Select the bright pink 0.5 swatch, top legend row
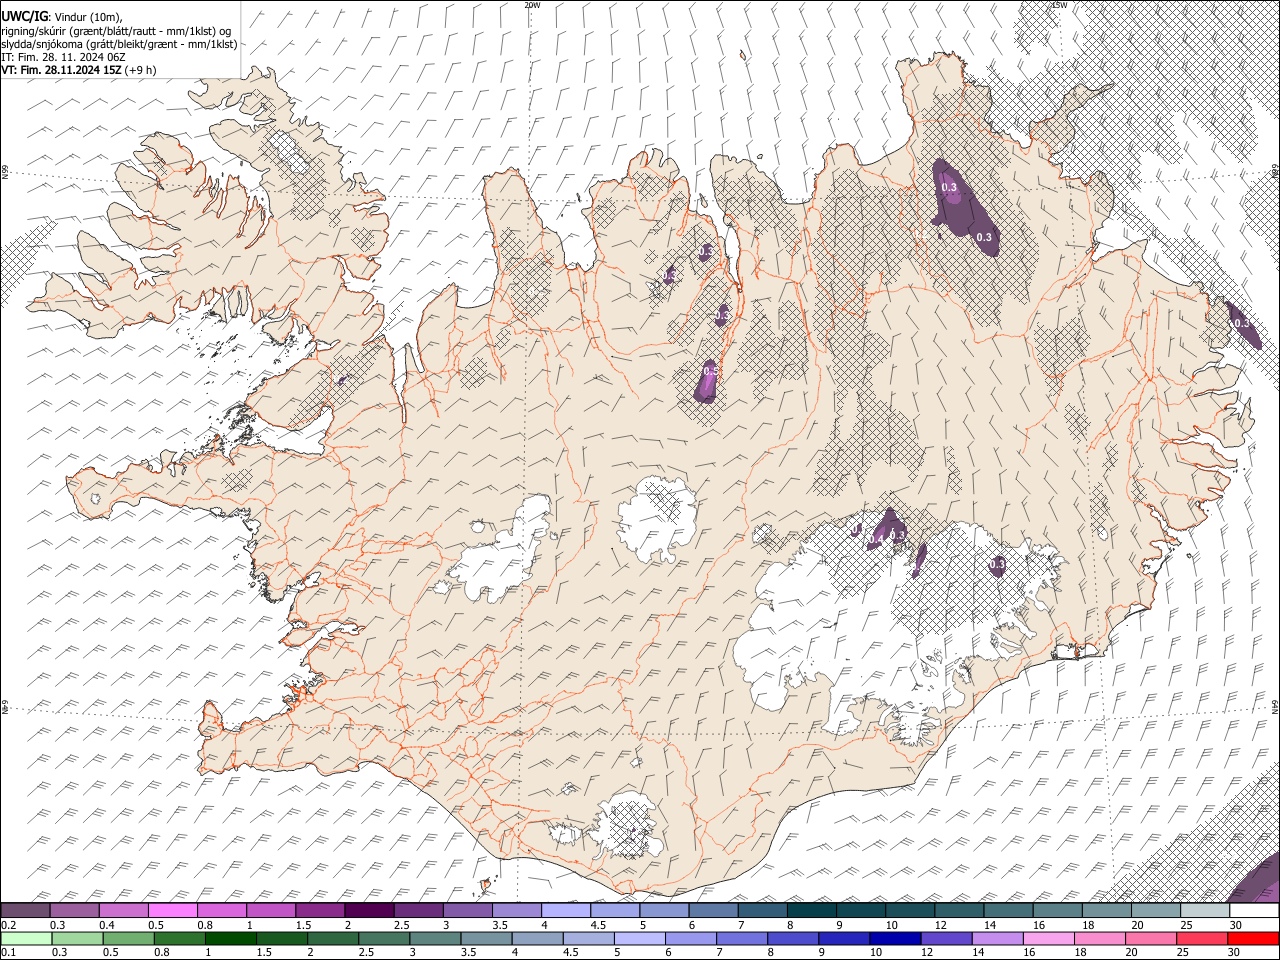Image resolution: width=1280 pixels, height=960 pixels. coord(172,911)
